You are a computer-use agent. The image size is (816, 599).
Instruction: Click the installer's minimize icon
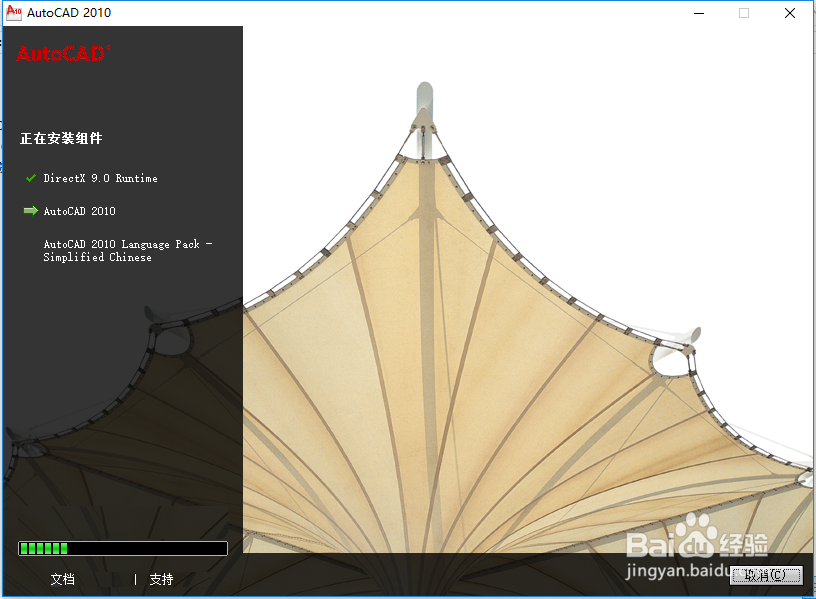point(697,13)
